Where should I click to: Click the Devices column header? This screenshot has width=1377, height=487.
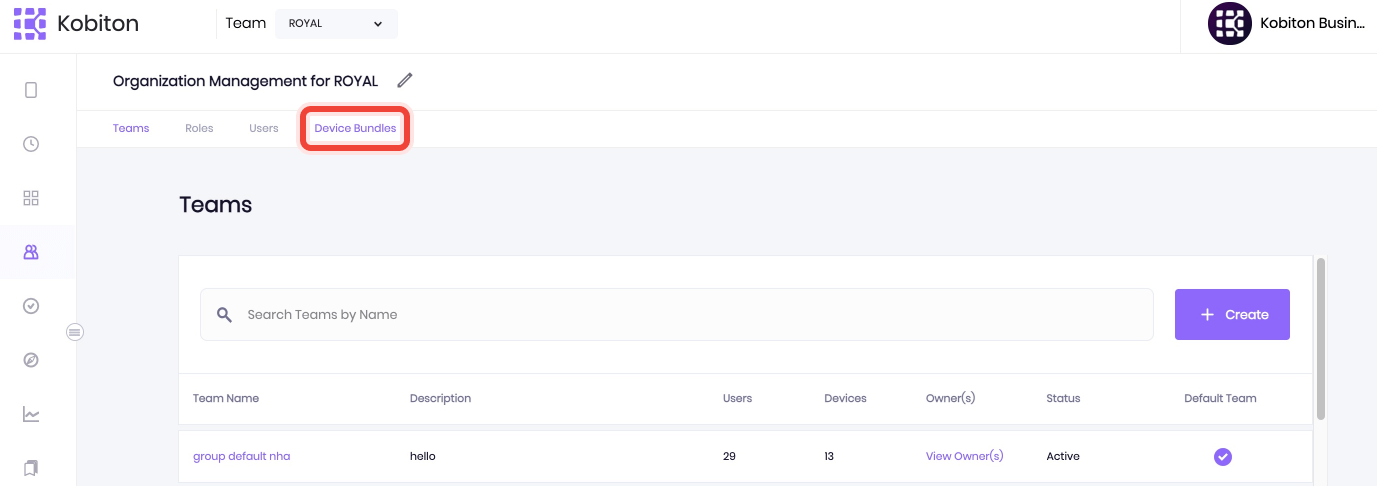[845, 398]
